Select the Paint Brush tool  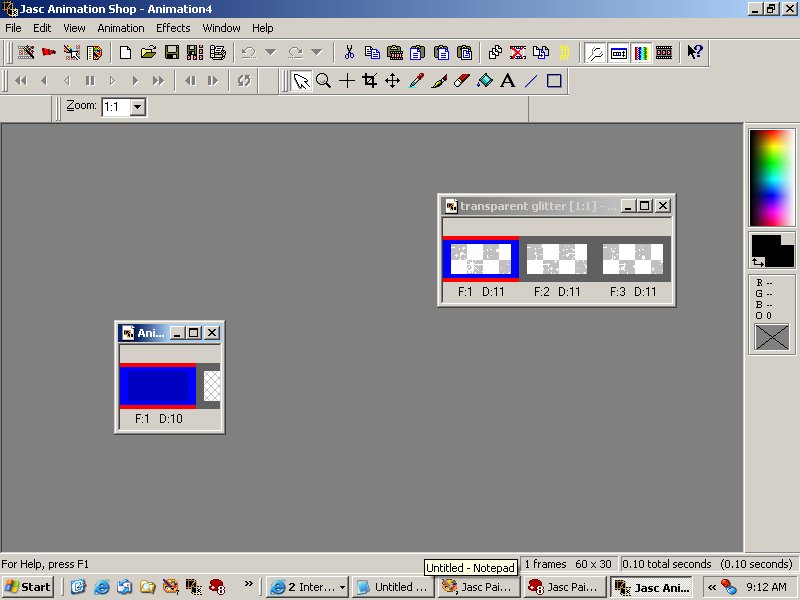439,81
